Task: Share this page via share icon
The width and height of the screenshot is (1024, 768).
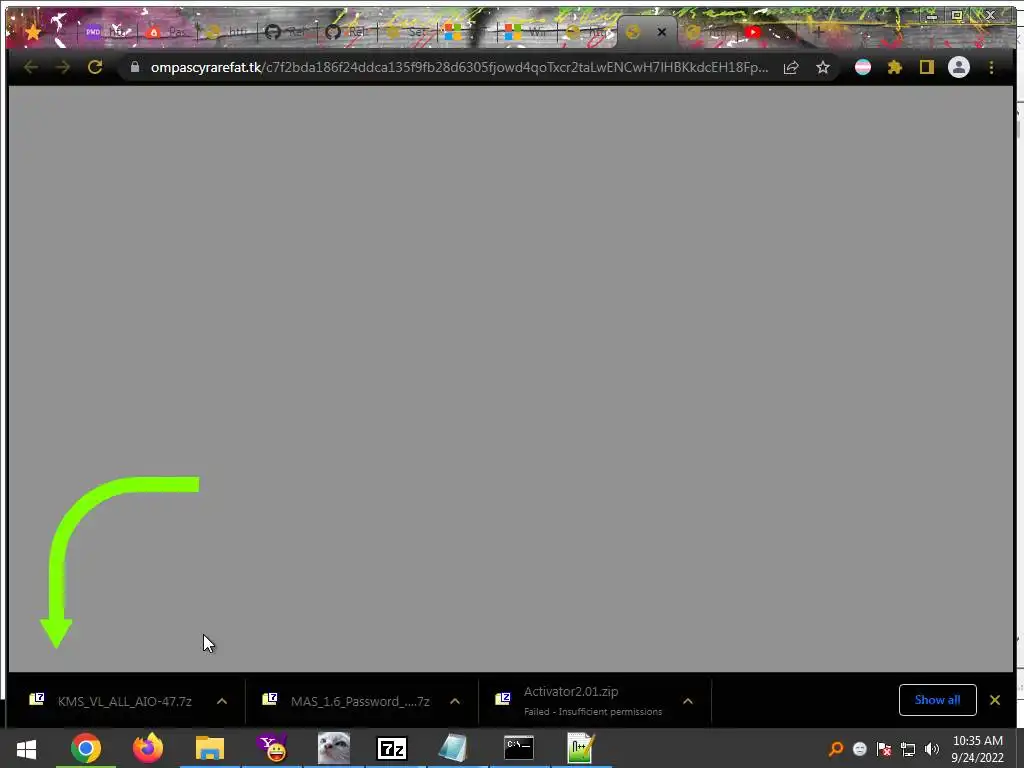Action: pos(791,67)
